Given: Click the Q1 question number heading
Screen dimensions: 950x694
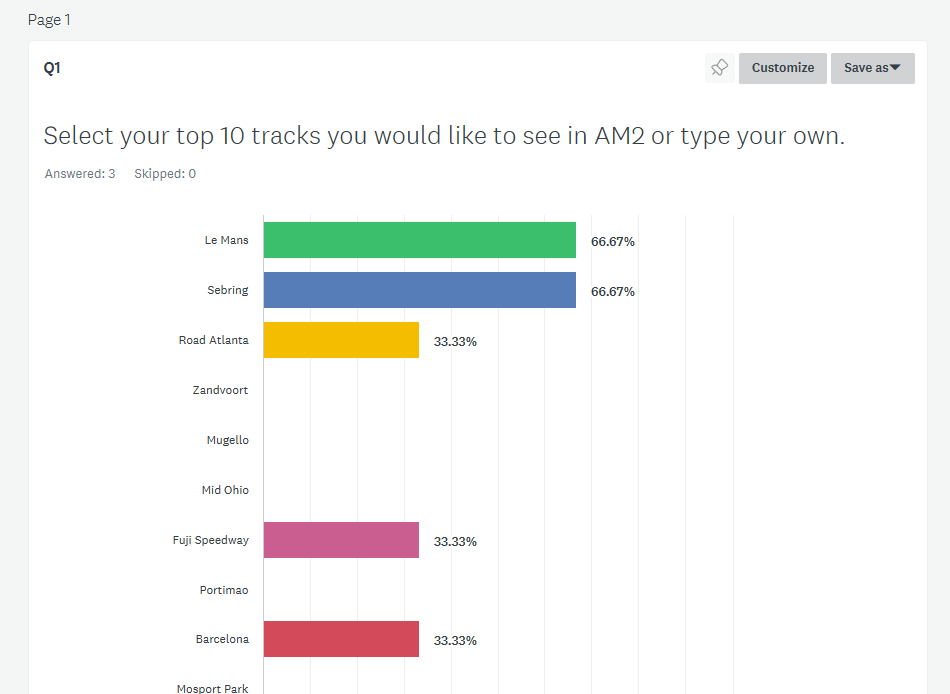Looking at the screenshot, I should tap(52, 68).
